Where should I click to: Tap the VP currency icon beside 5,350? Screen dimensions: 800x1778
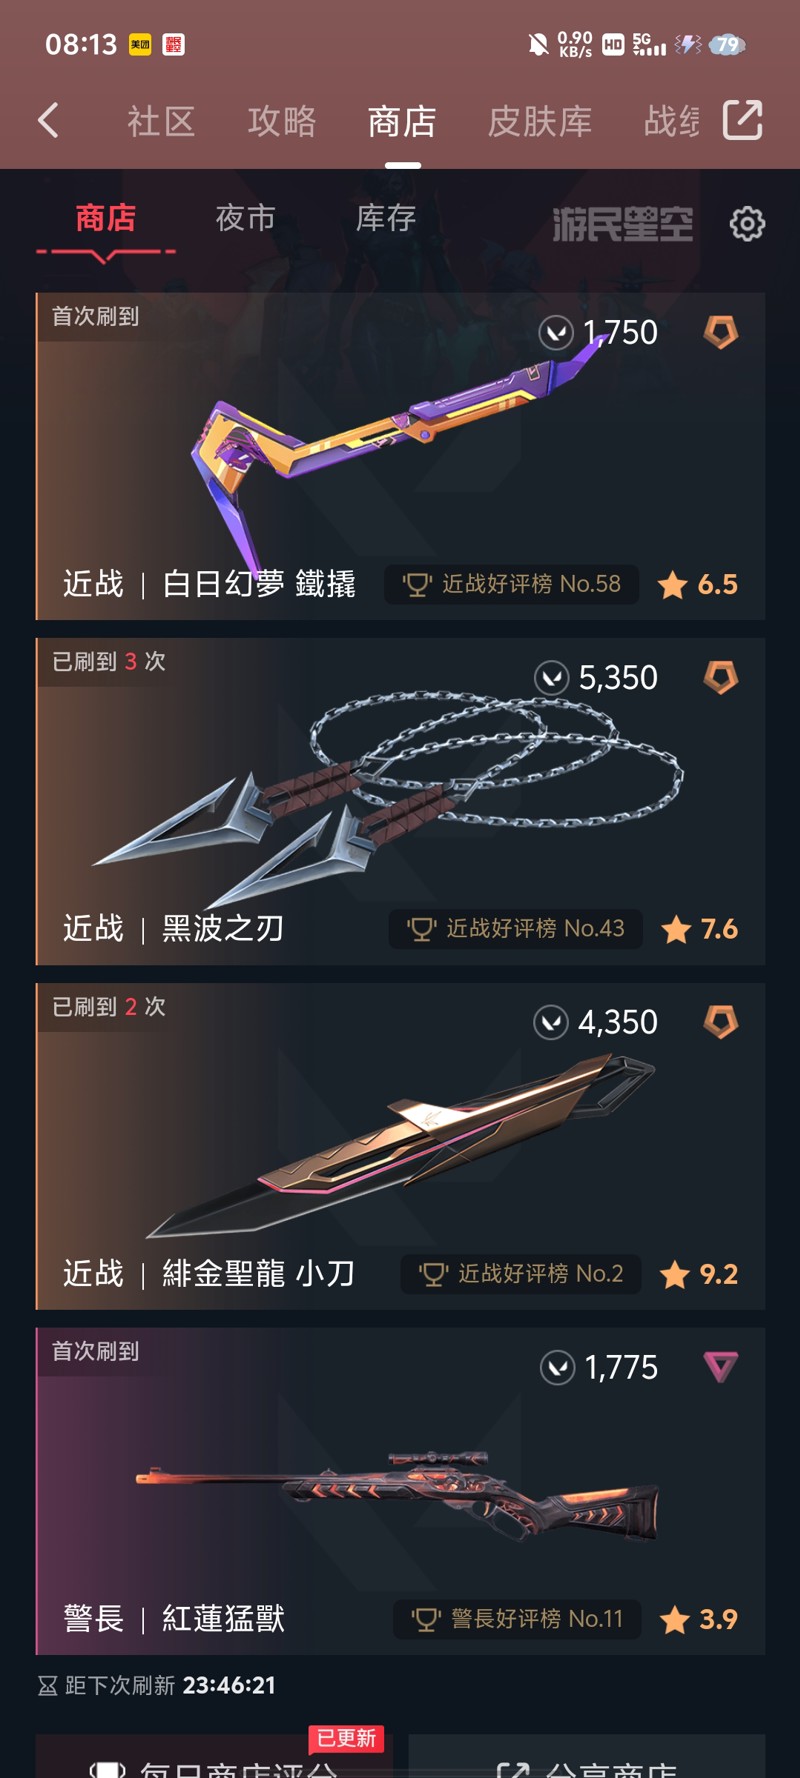click(x=551, y=678)
